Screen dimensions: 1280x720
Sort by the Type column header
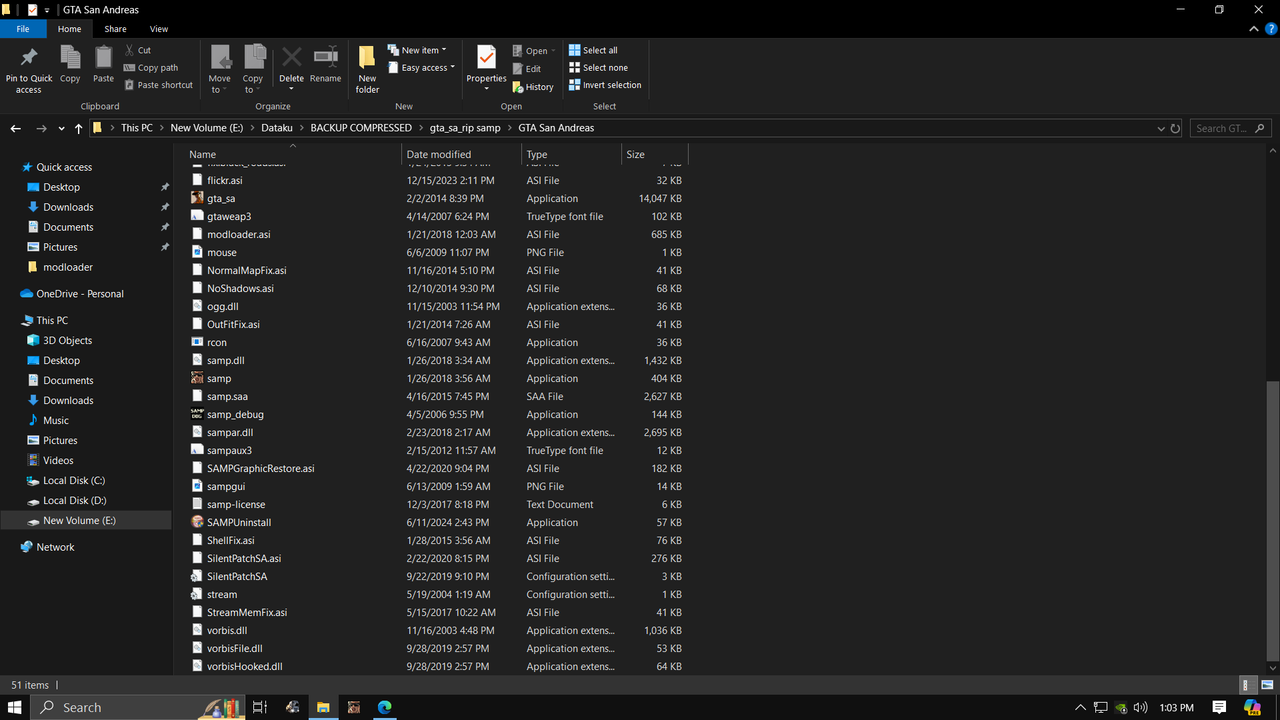click(x=571, y=155)
